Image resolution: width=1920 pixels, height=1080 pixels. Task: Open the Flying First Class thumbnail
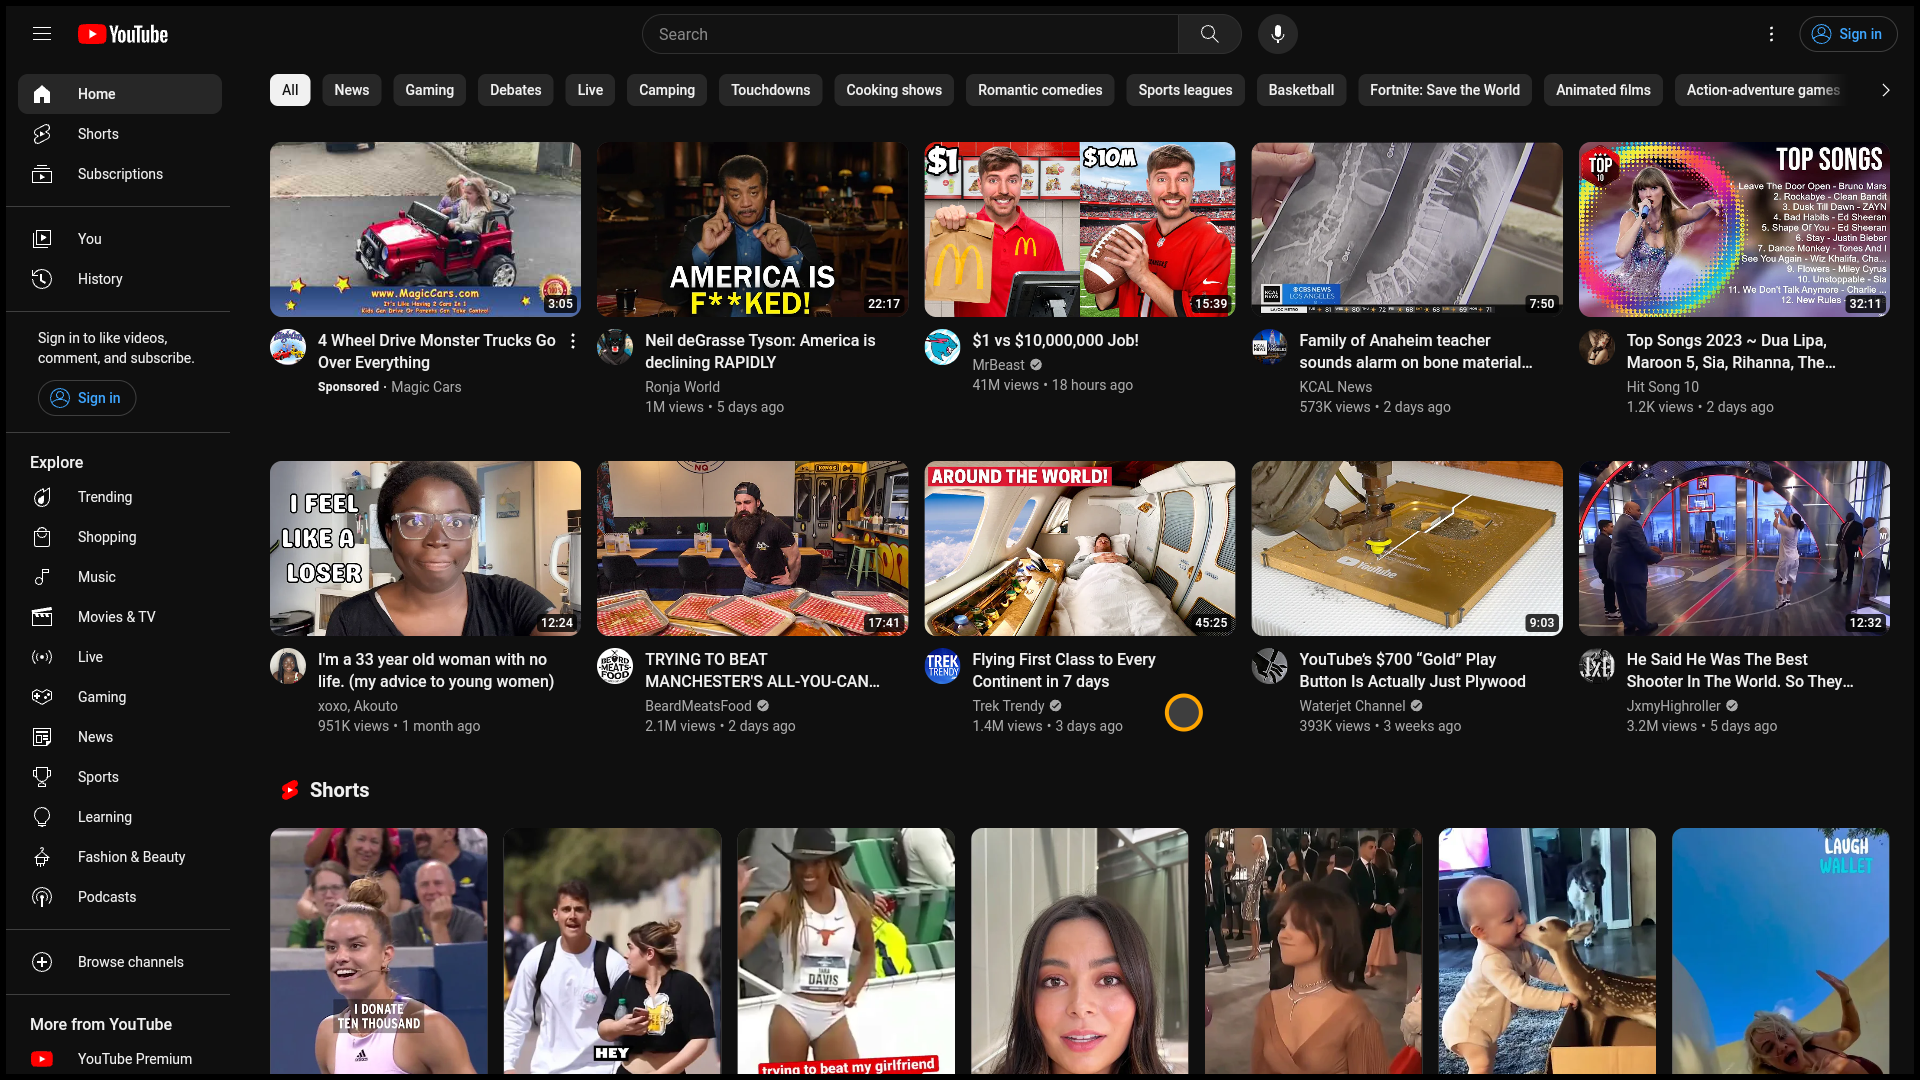[x=1080, y=548]
